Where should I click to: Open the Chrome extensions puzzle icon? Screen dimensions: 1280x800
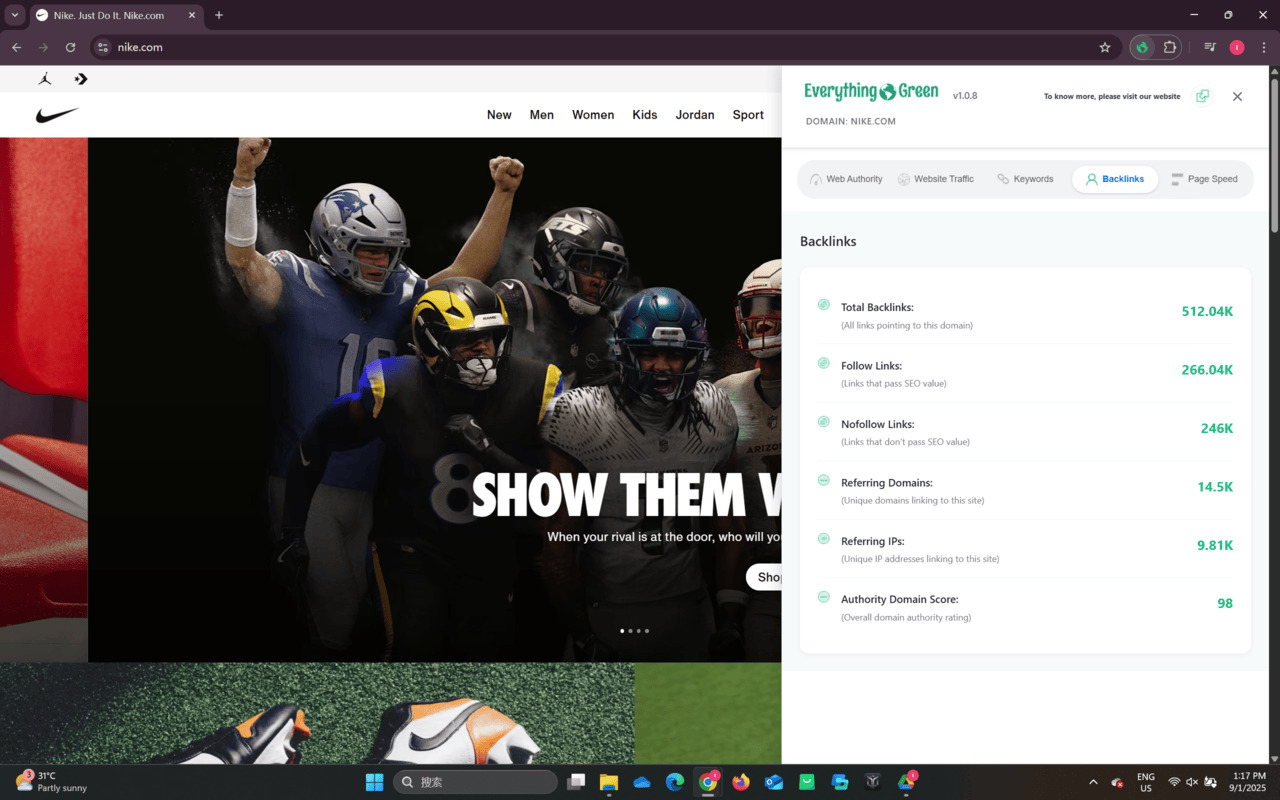tap(1169, 47)
